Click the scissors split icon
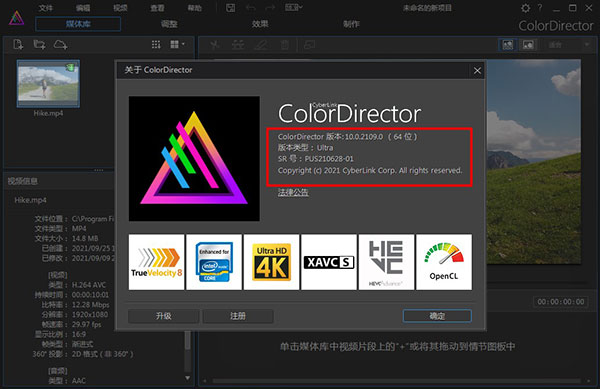The image size is (600, 389). click(x=215, y=45)
